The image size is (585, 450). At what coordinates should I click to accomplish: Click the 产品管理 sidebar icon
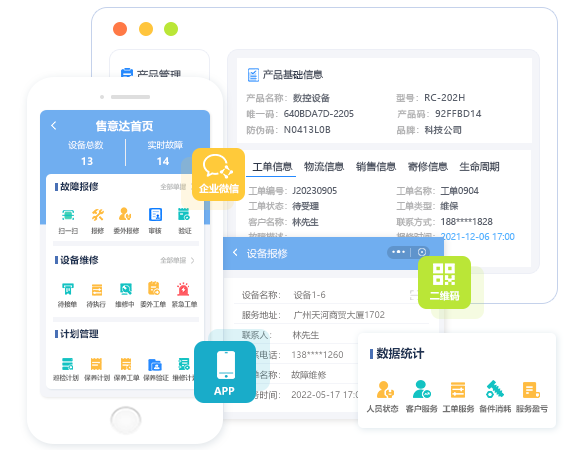pyautogui.click(x=127, y=73)
